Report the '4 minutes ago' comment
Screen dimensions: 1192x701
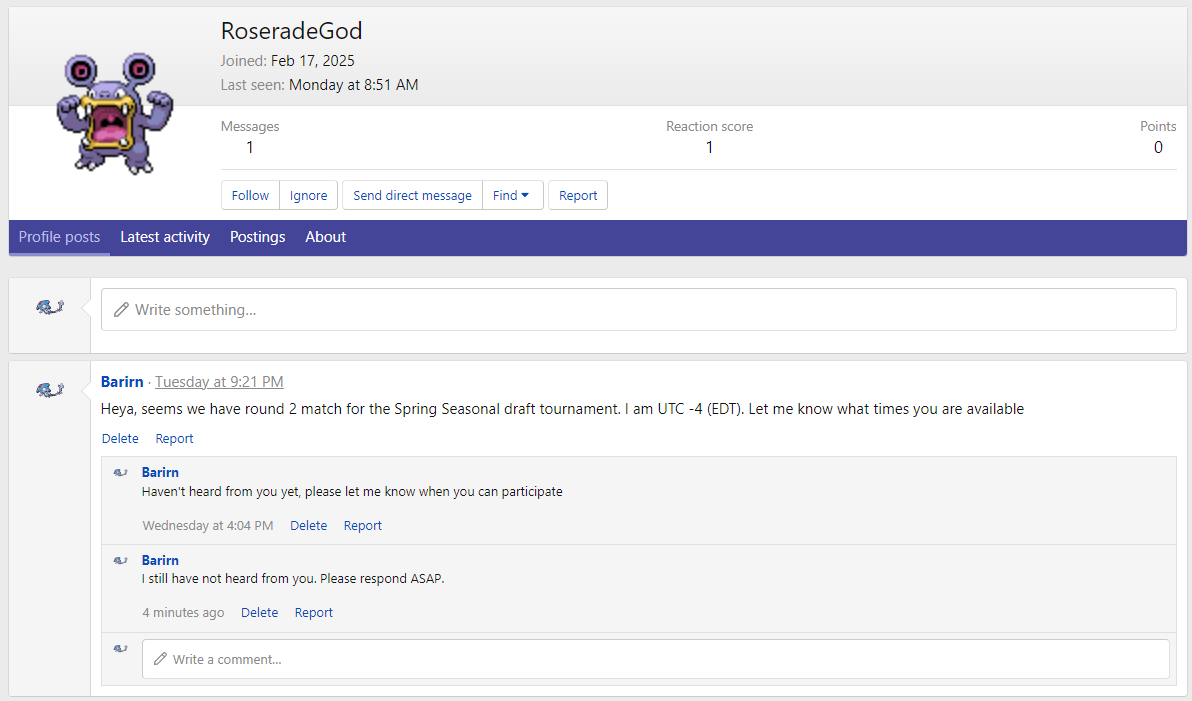coord(313,613)
